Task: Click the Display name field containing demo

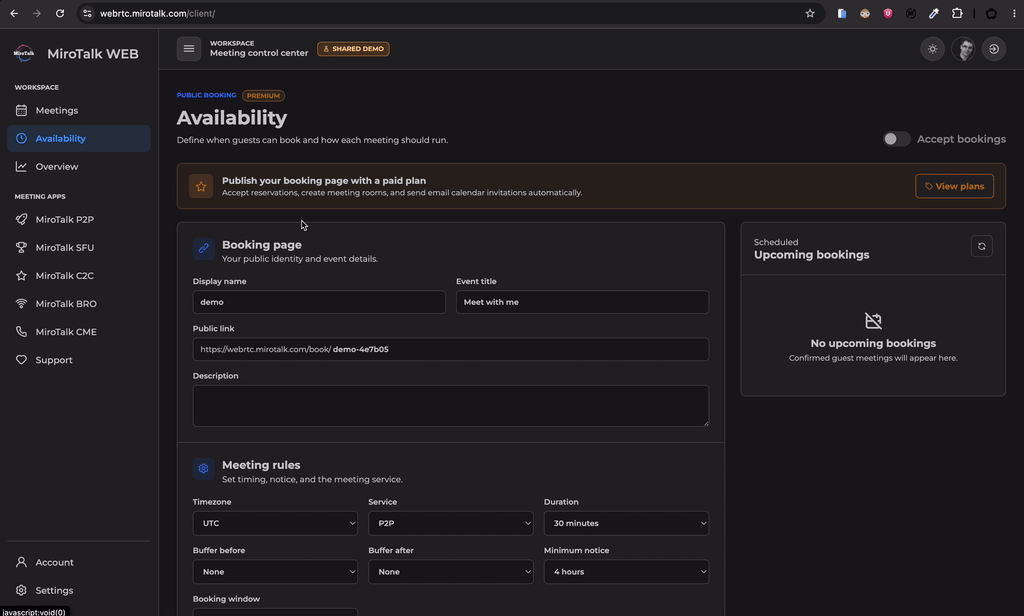Action: click(319, 302)
